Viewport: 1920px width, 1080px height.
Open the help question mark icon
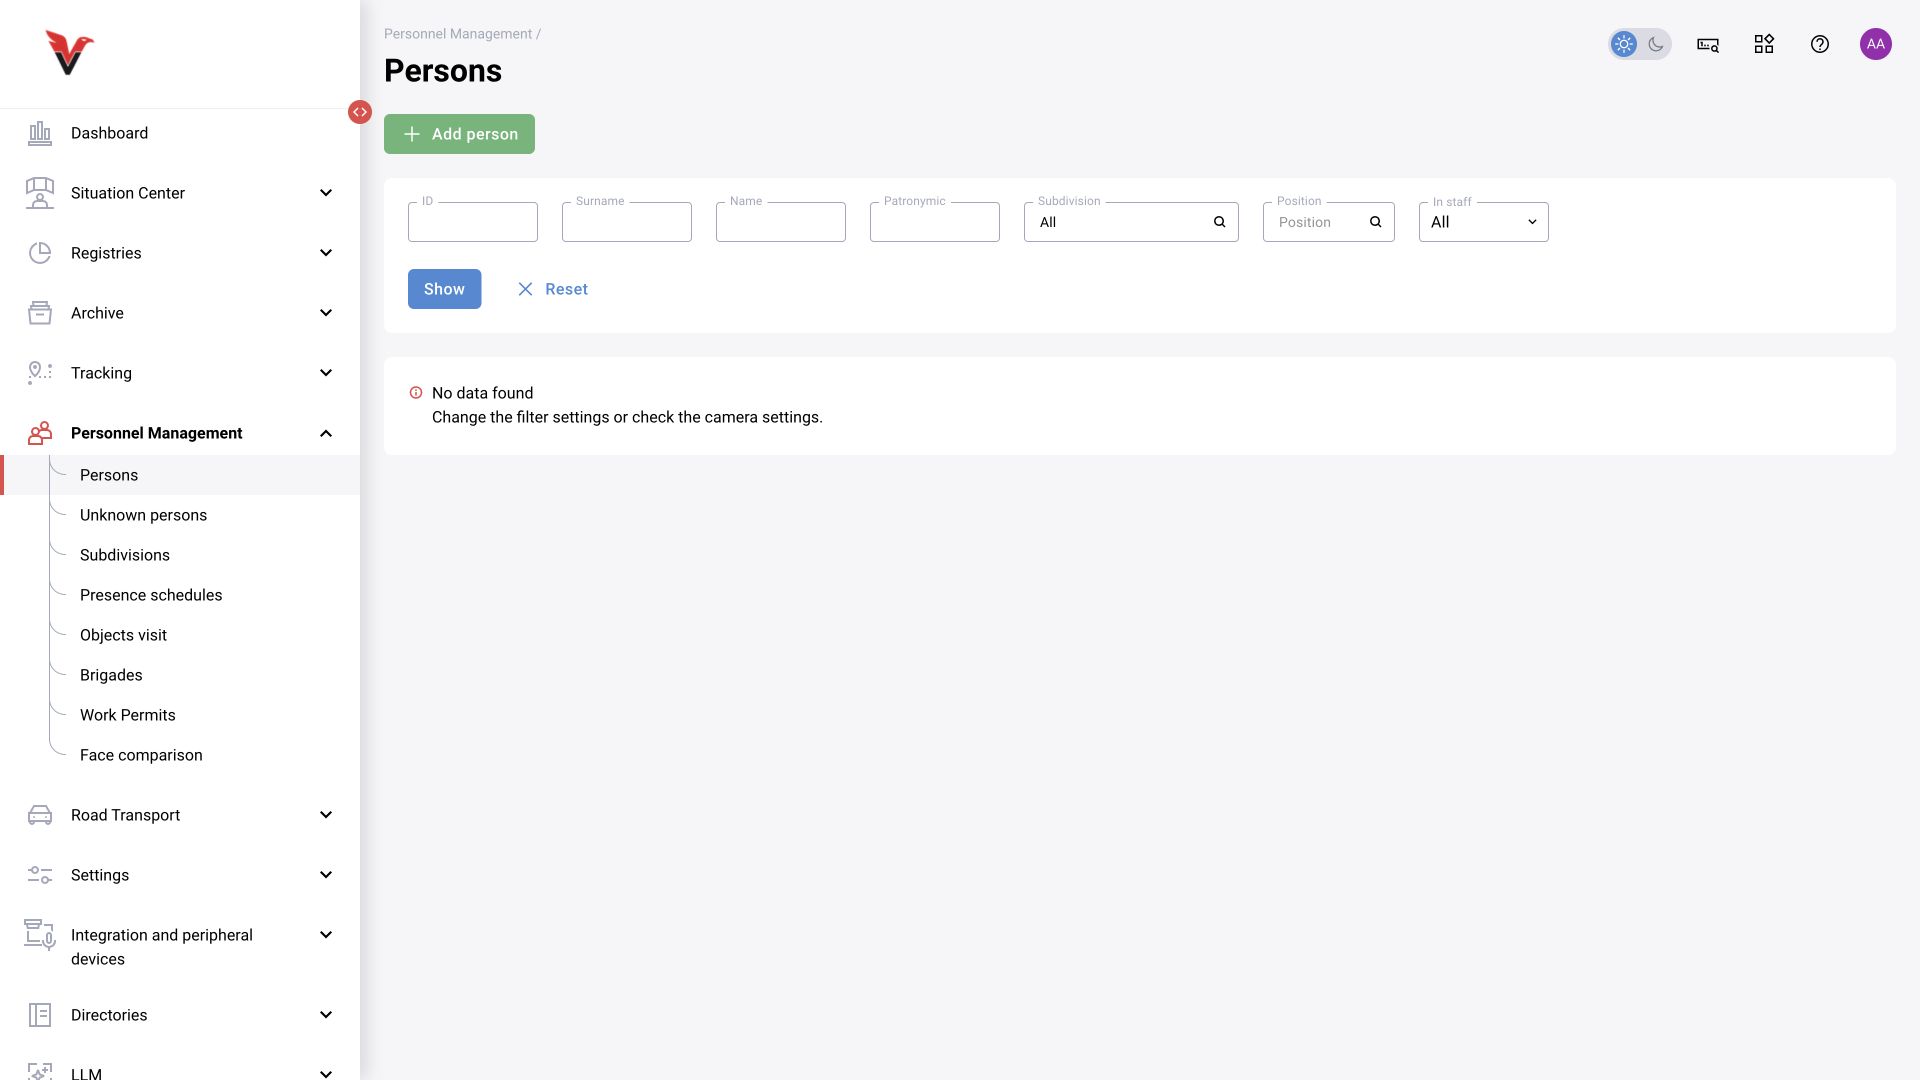point(1820,44)
